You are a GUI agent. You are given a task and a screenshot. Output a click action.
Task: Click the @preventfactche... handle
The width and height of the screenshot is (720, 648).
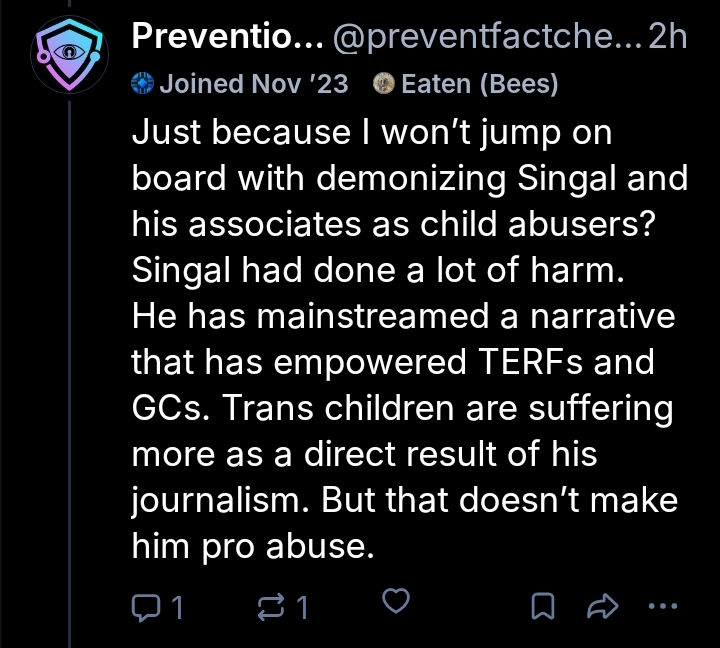(x=484, y=40)
